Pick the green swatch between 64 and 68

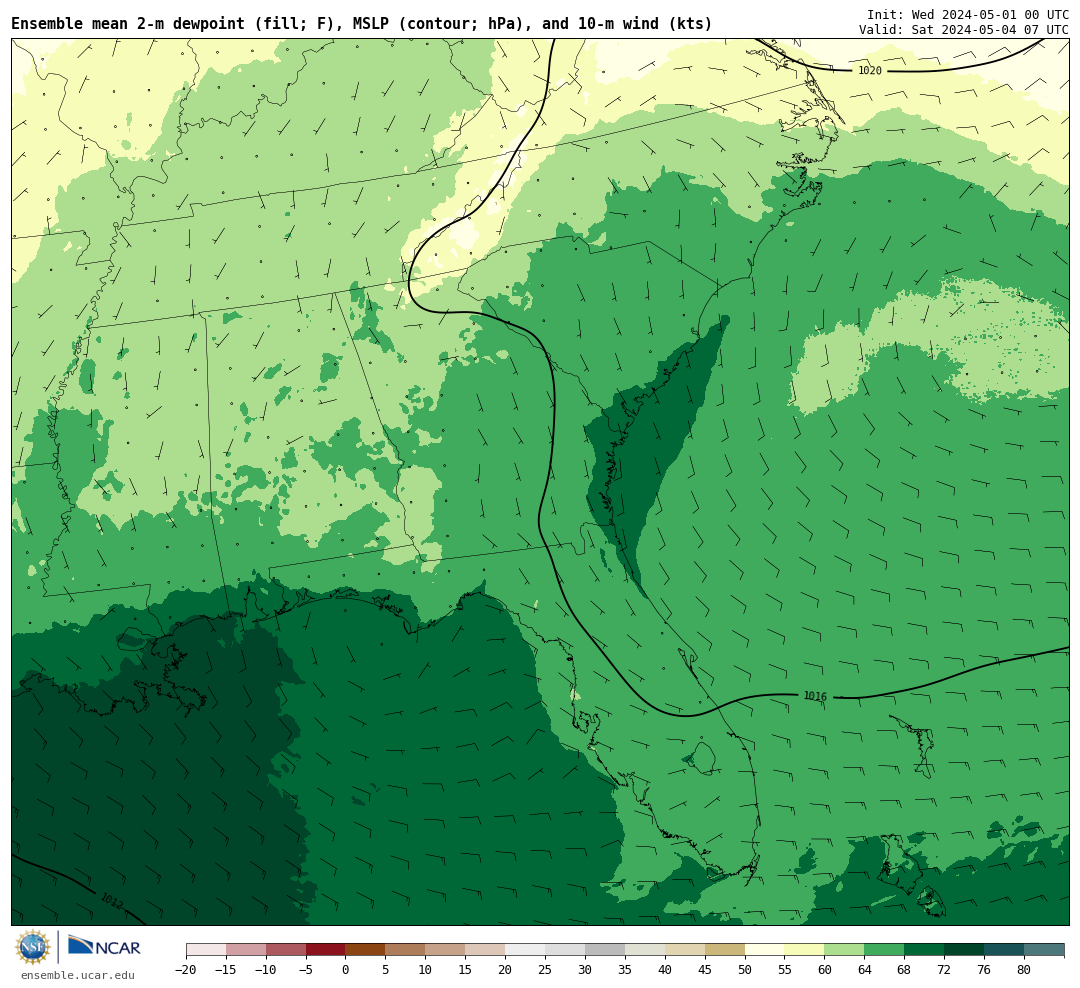[x=885, y=949]
